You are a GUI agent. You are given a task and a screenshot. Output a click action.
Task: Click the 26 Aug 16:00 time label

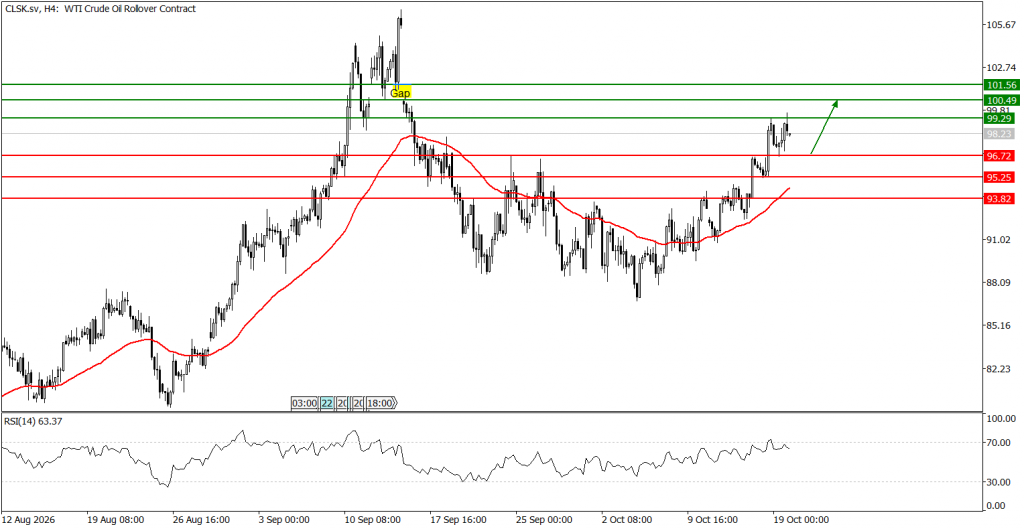pyautogui.click(x=200, y=520)
